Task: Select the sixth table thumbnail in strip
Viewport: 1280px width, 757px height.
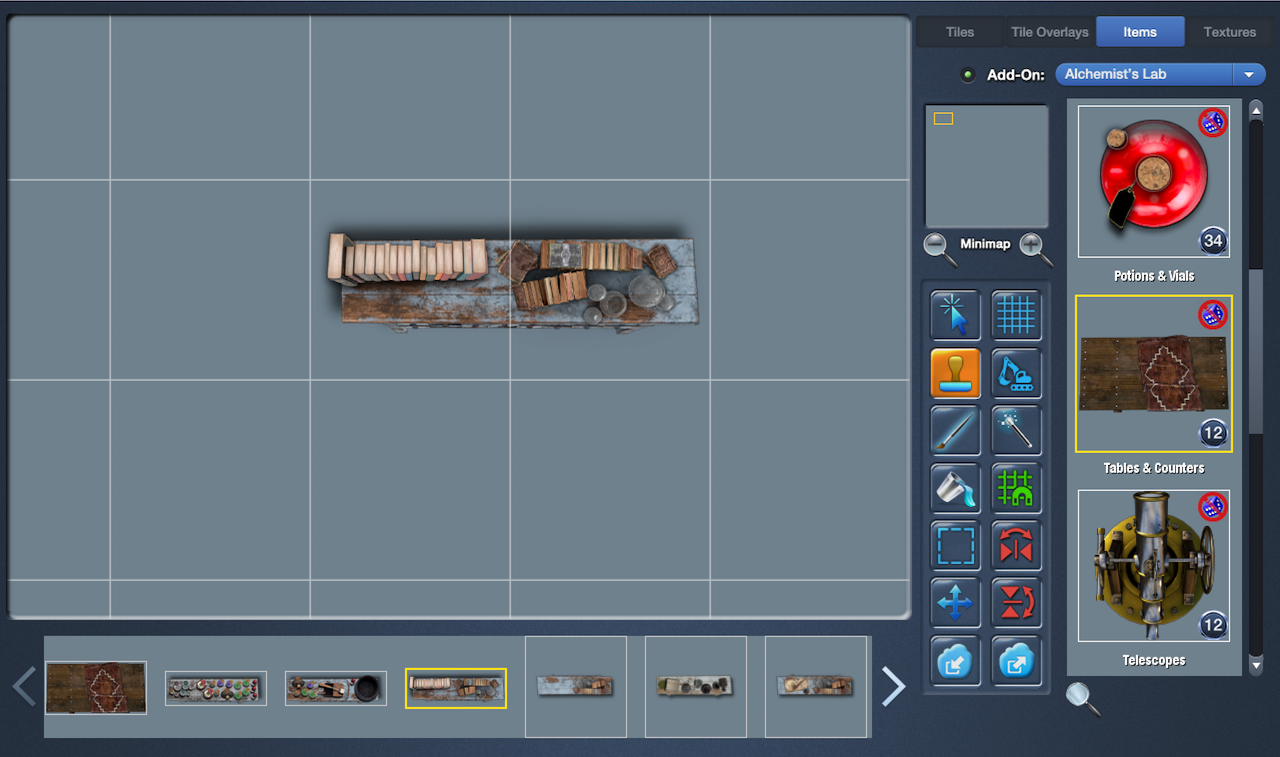Action: (x=696, y=687)
